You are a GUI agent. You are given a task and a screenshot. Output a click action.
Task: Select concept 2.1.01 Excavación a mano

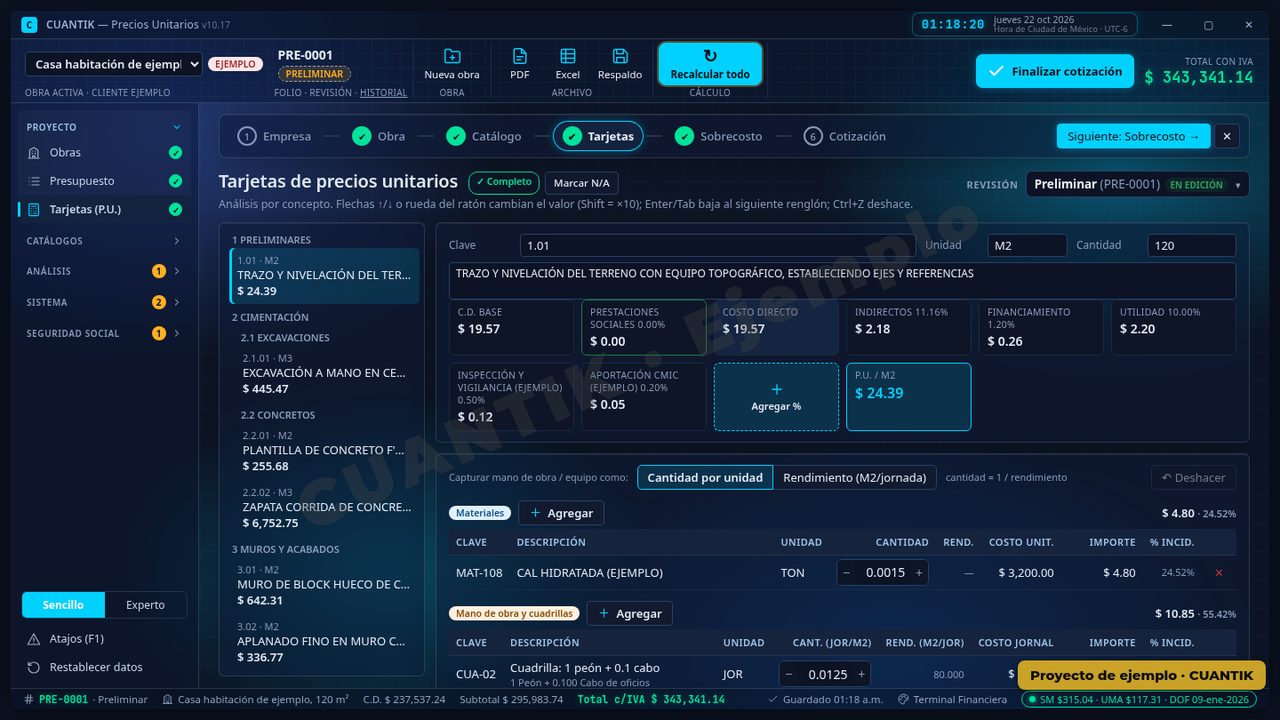coord(325,373)
